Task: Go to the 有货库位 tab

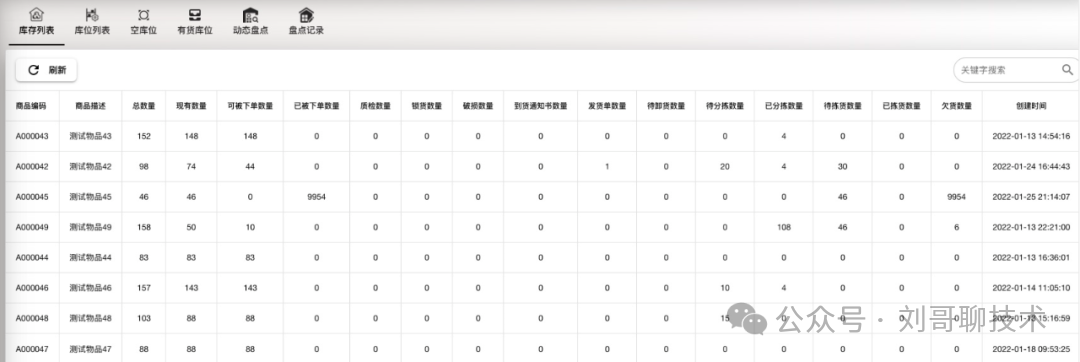Action: (x=195, y=22)
